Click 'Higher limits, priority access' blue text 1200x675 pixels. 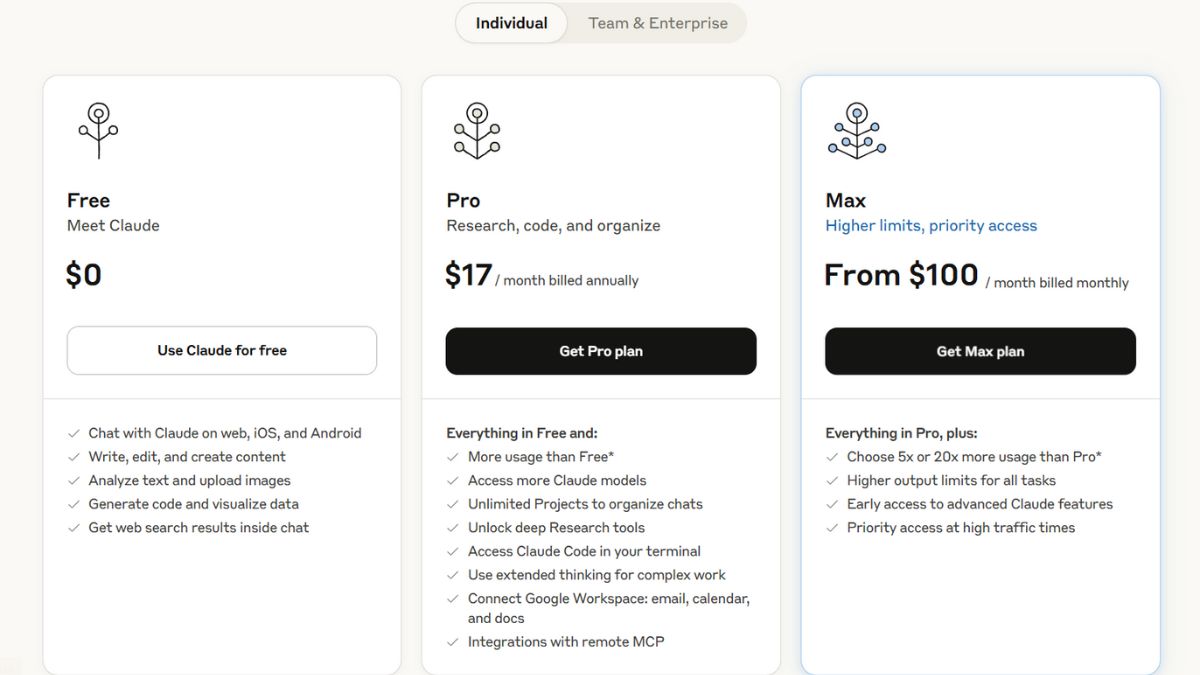click(x=931, y=226)
